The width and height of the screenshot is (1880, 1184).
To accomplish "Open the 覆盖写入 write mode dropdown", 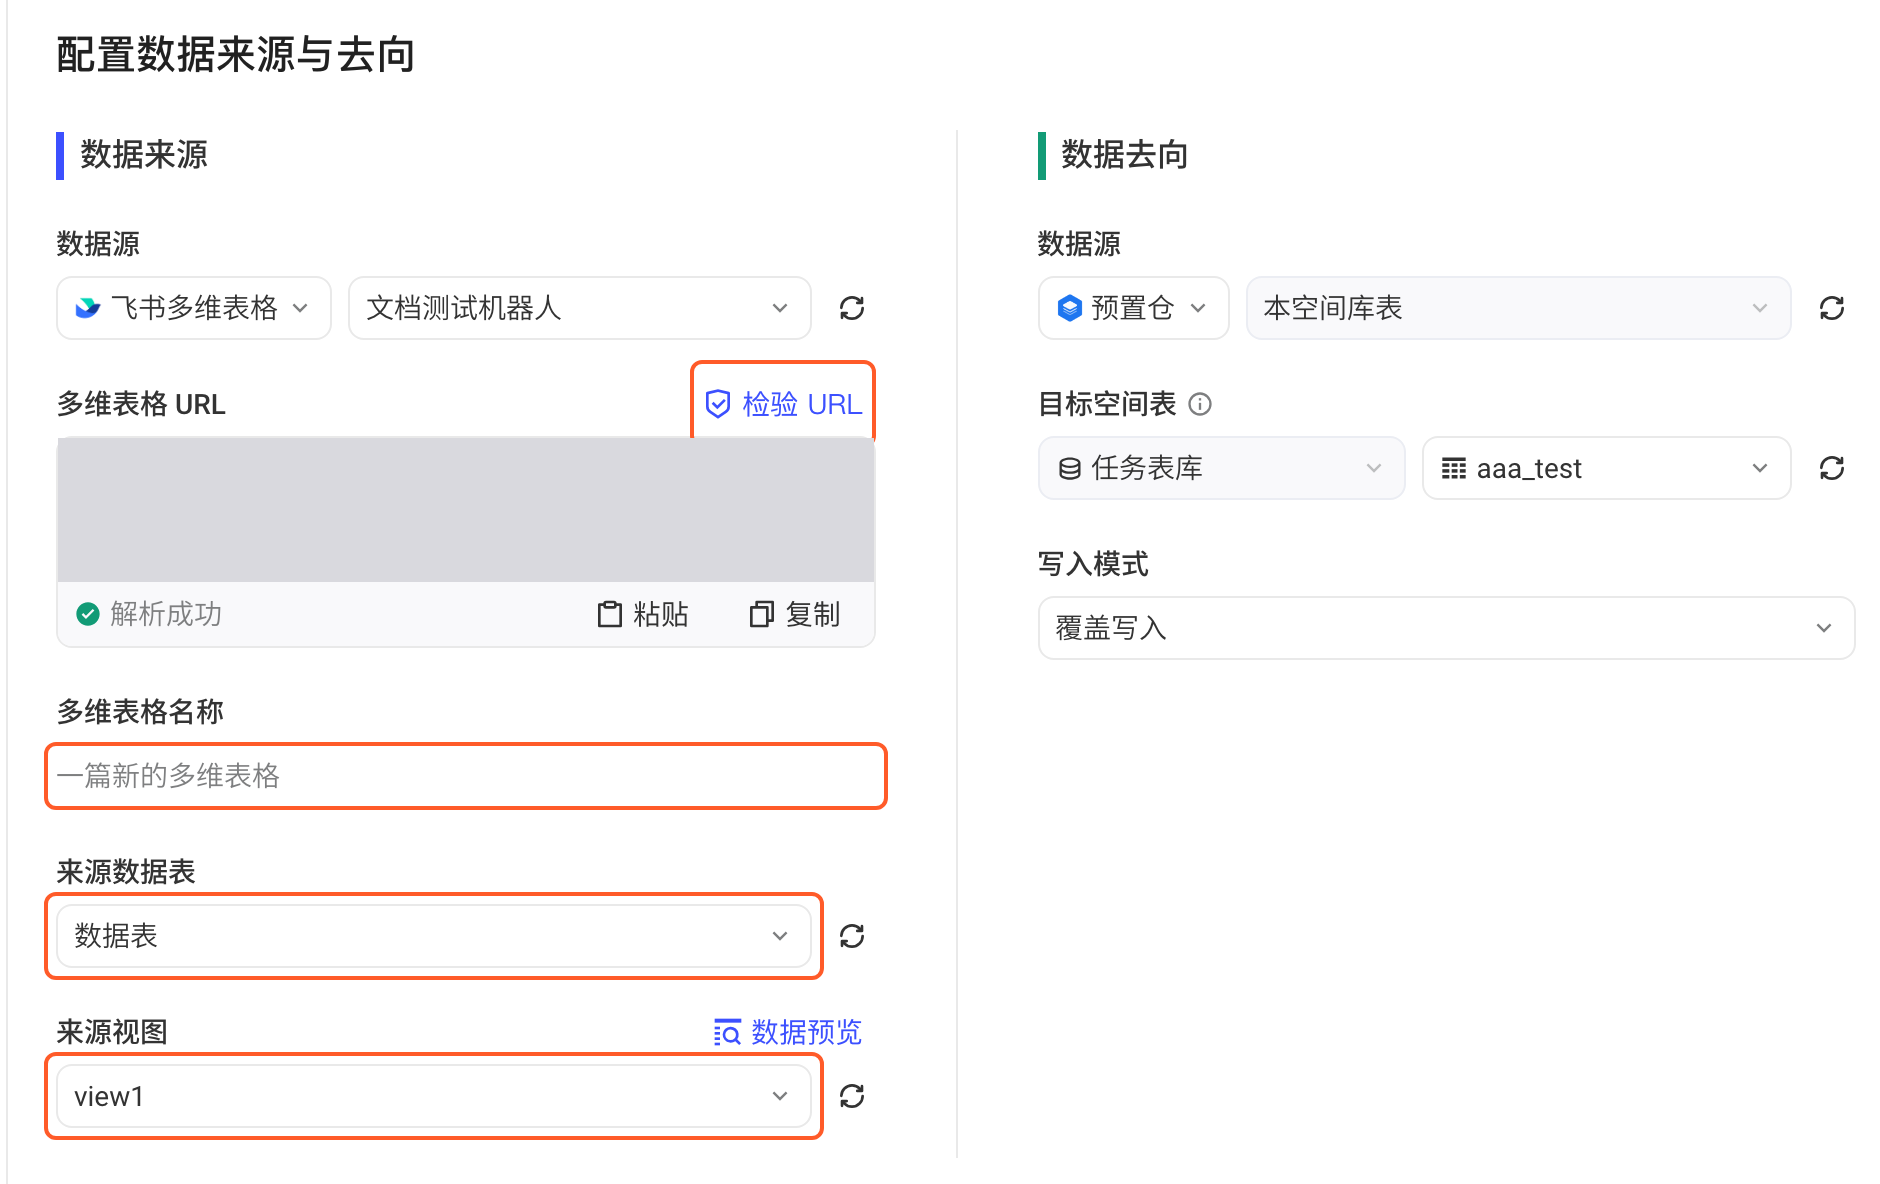I will (1446, 628).
